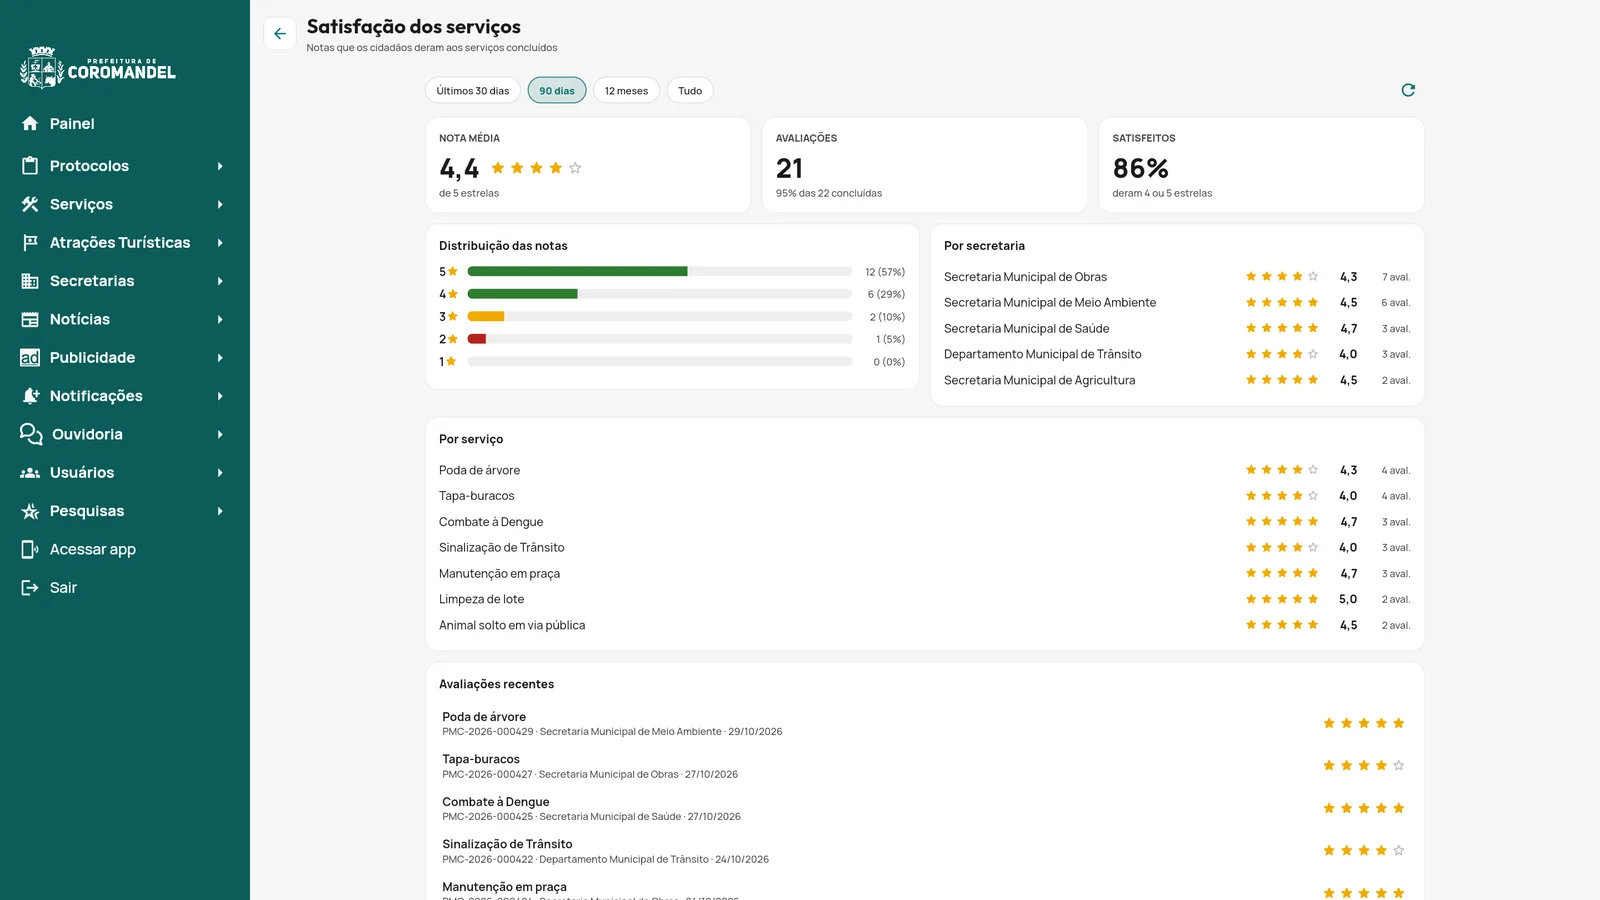Expand the Ouvidoria submenu arrow

coord(220,434)
